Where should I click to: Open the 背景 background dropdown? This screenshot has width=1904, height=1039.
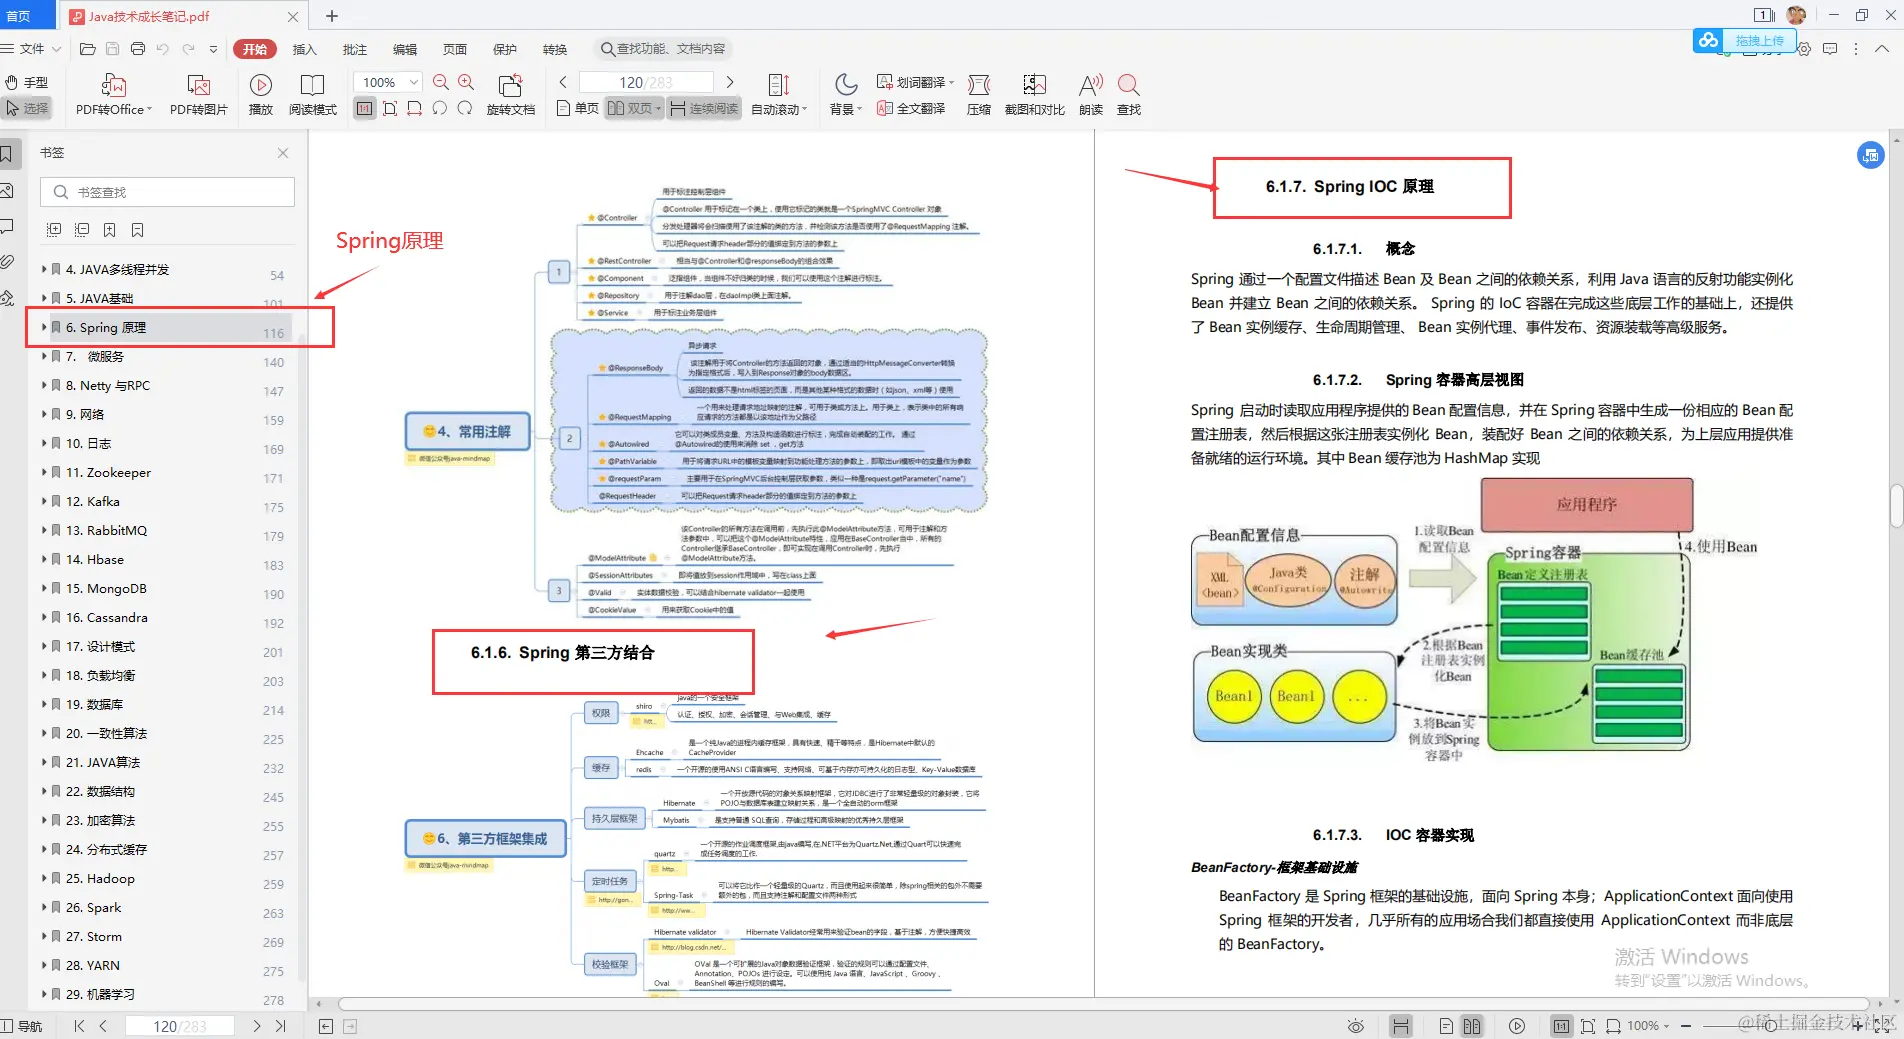pyautogui.click(x=846, y=95)
